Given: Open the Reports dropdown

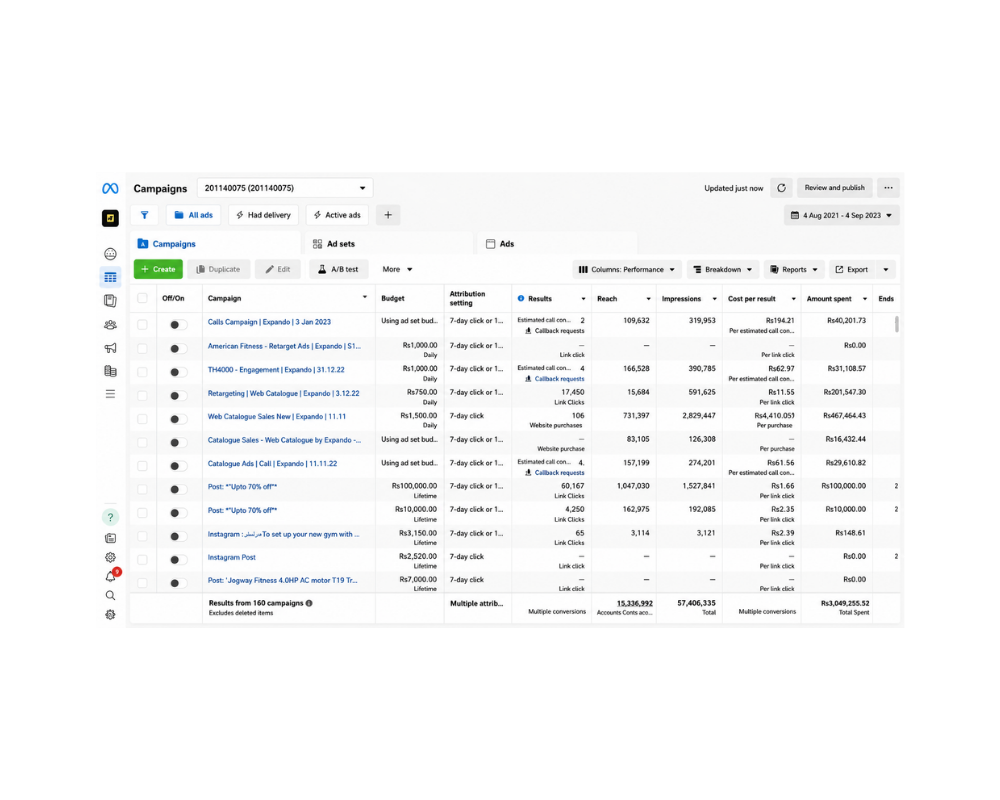Looking at the screenshot, I should (x=794, y=269).
